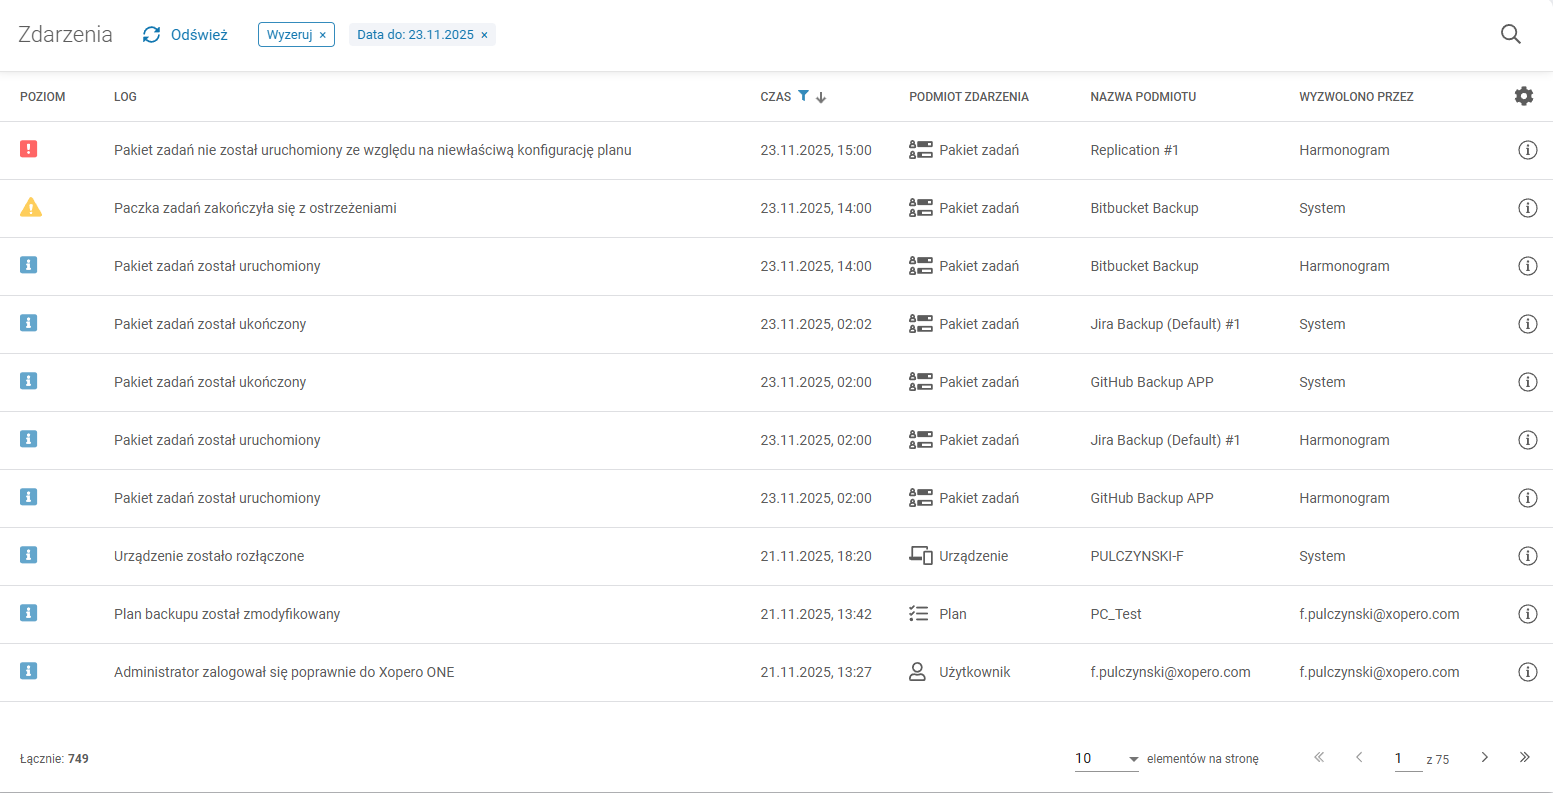Remove the 'Data do: 23.11.2025' filter chip

[x=485, y=35]
